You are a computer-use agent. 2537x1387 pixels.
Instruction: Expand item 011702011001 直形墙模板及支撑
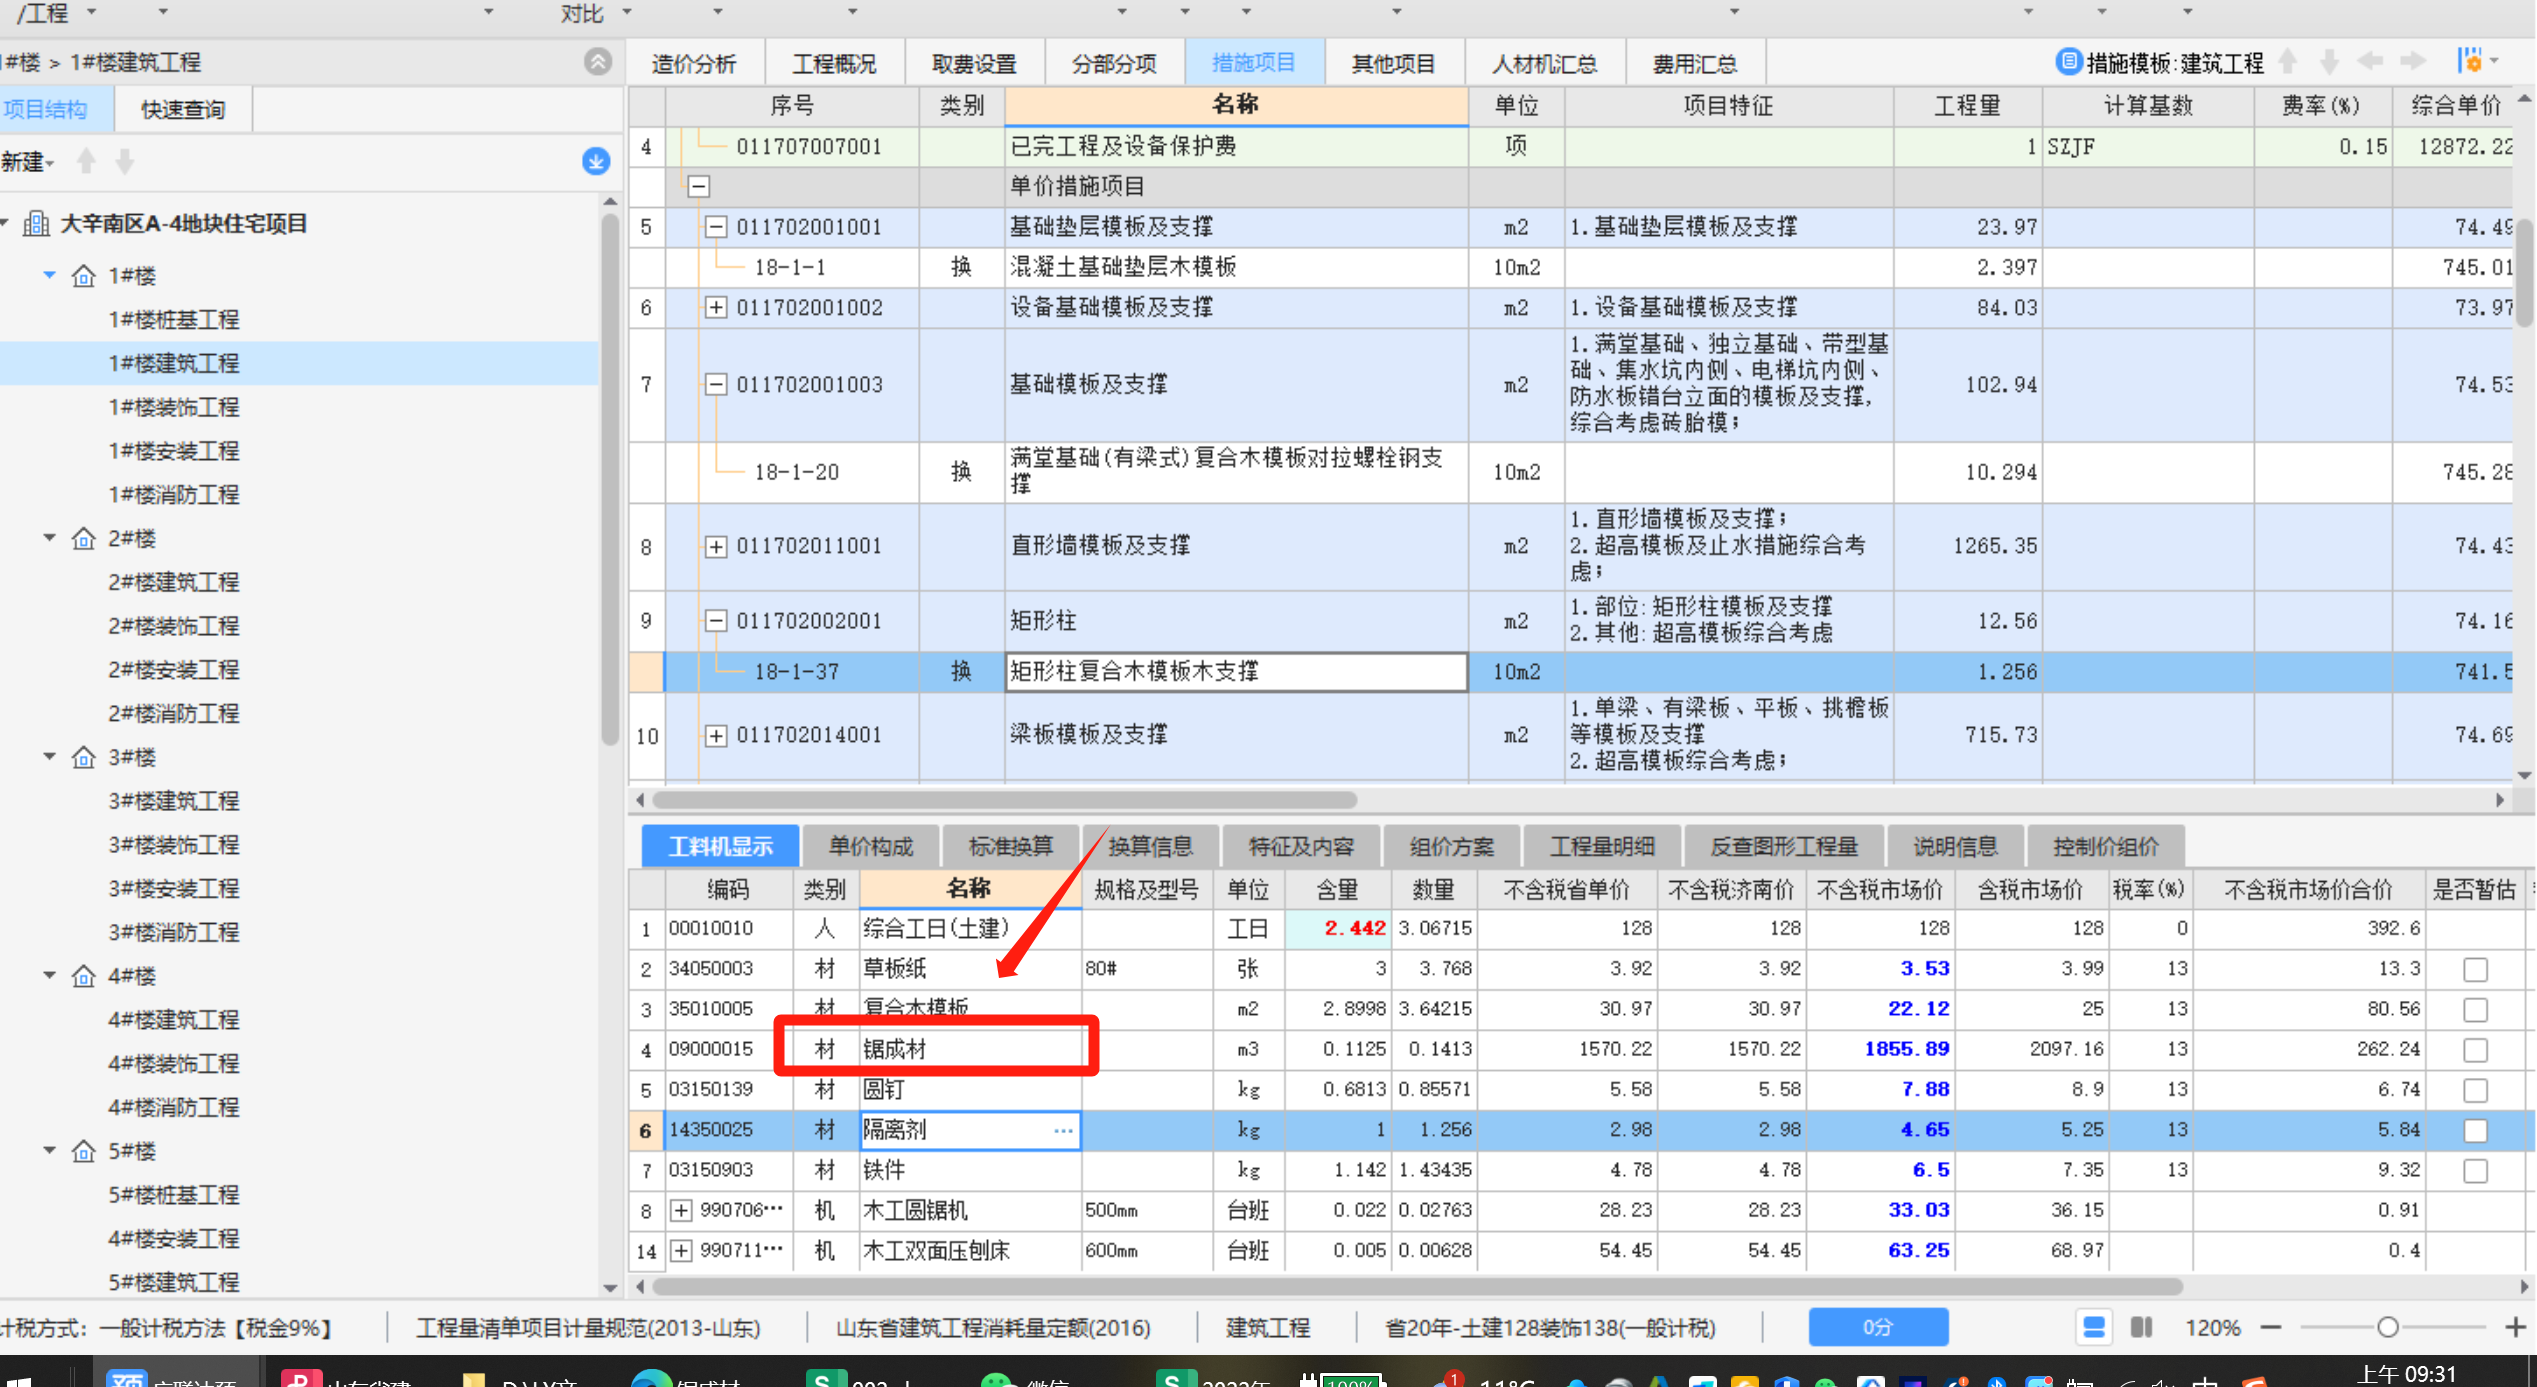pos(716,546)
